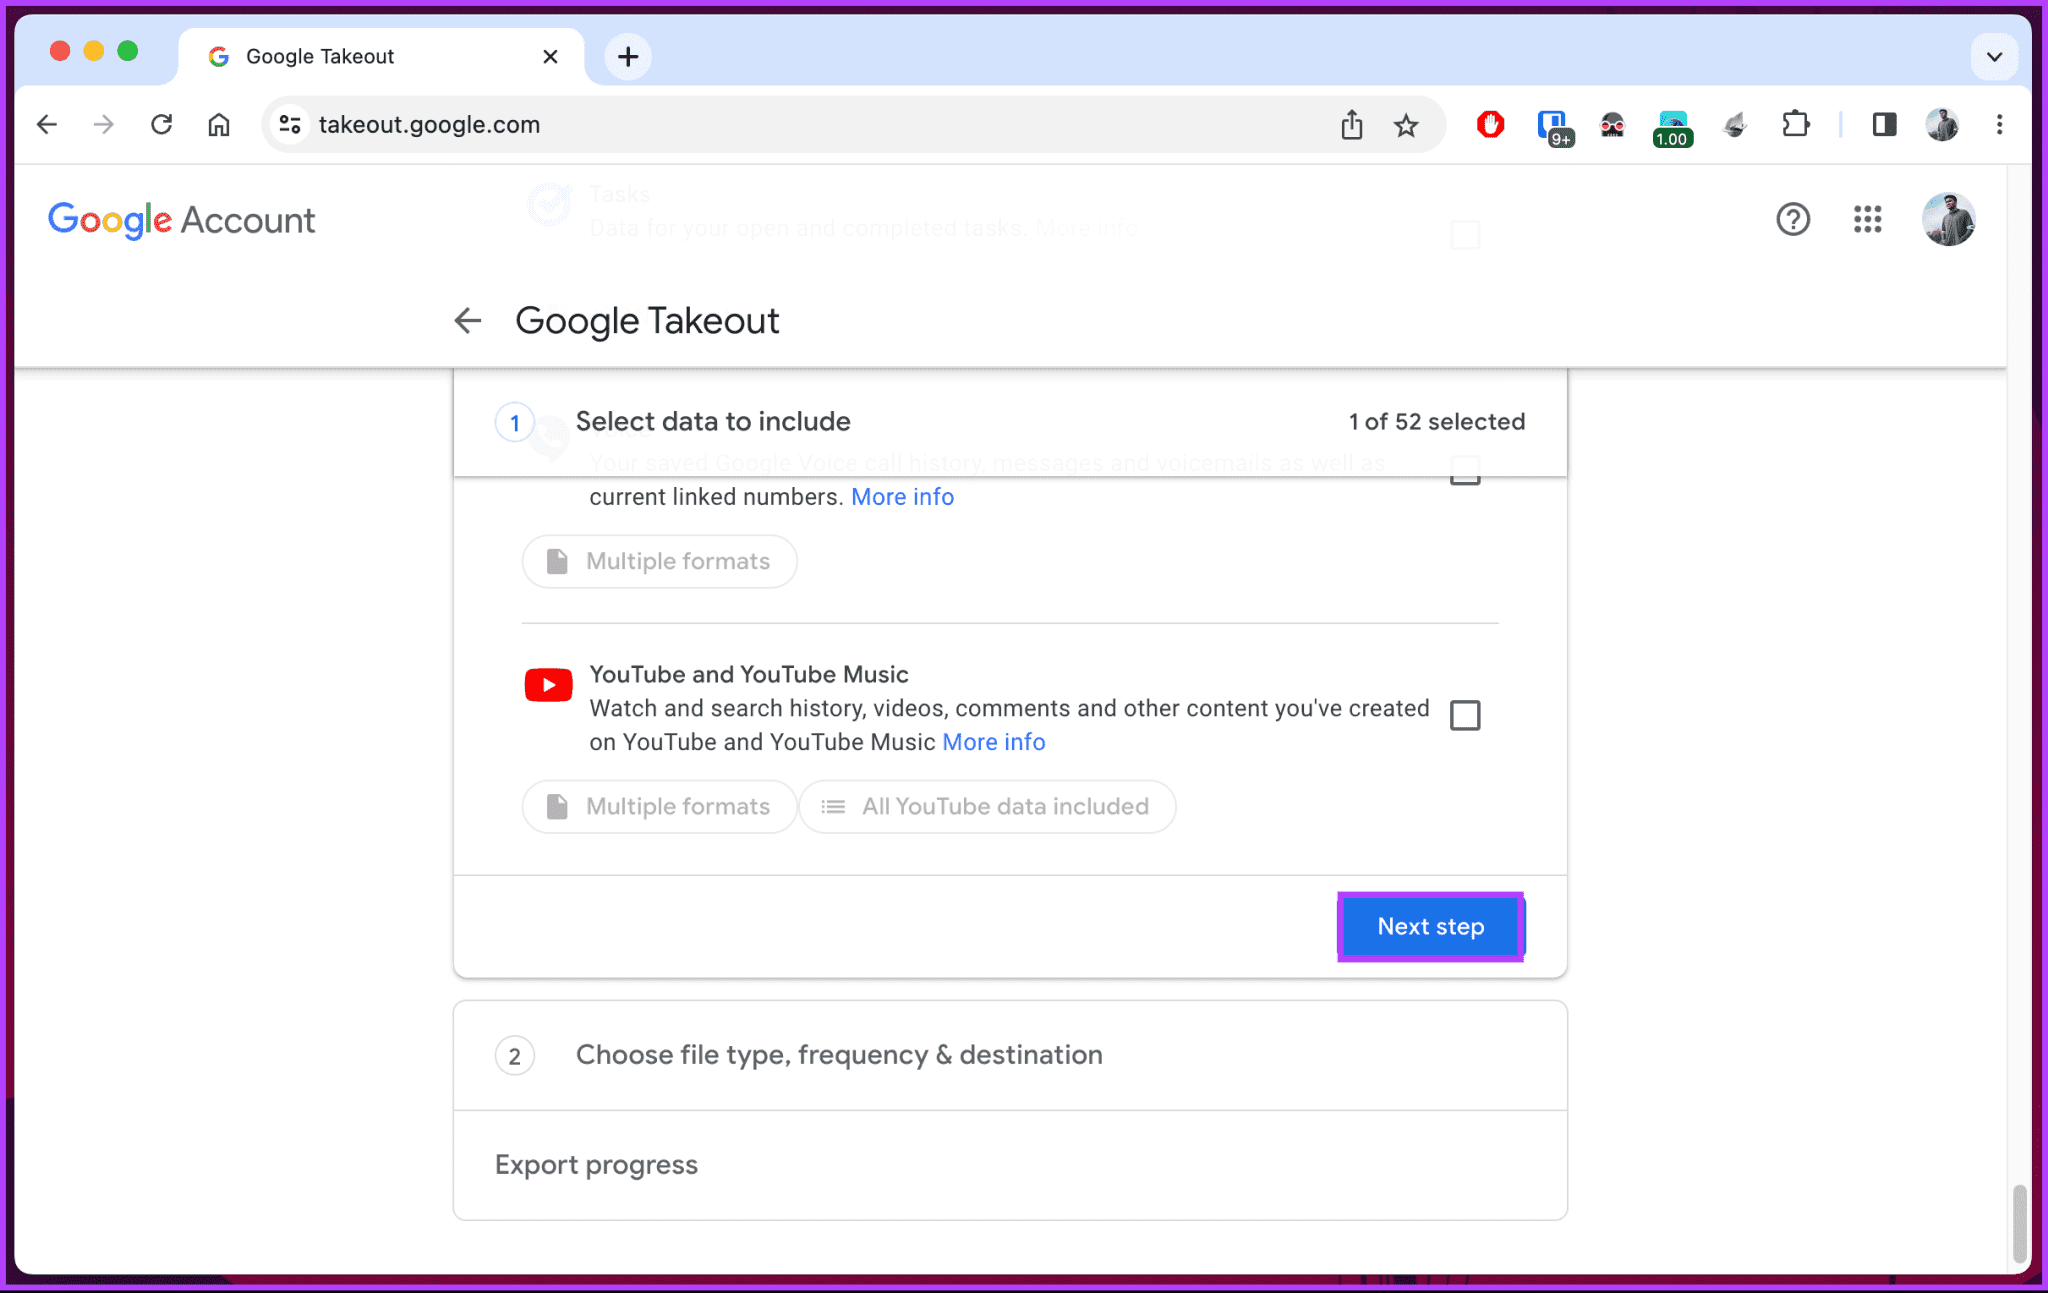The height and width of the screenshot is (1293, 2048).
Task: Click the 1 of 52 selected text
Action: click(x=1437, y=422)
